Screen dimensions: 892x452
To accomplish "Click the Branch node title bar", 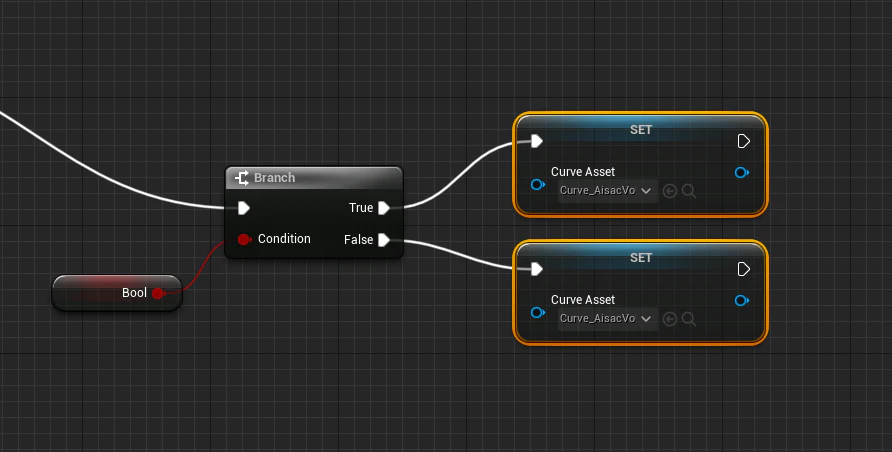I will [314, 178].
